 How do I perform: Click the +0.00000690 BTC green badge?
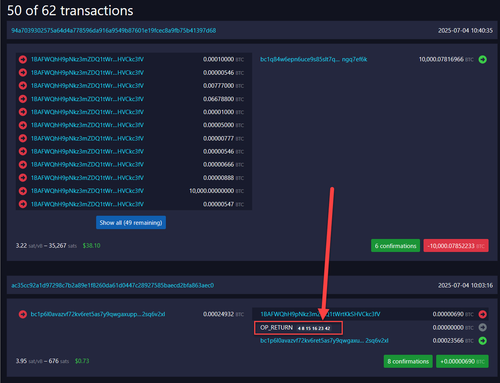click(x=462, y=361)
